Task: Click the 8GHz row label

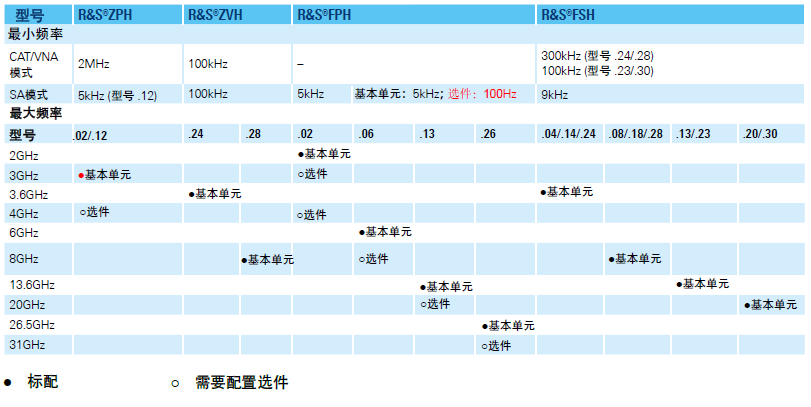Action: [24, 259]
